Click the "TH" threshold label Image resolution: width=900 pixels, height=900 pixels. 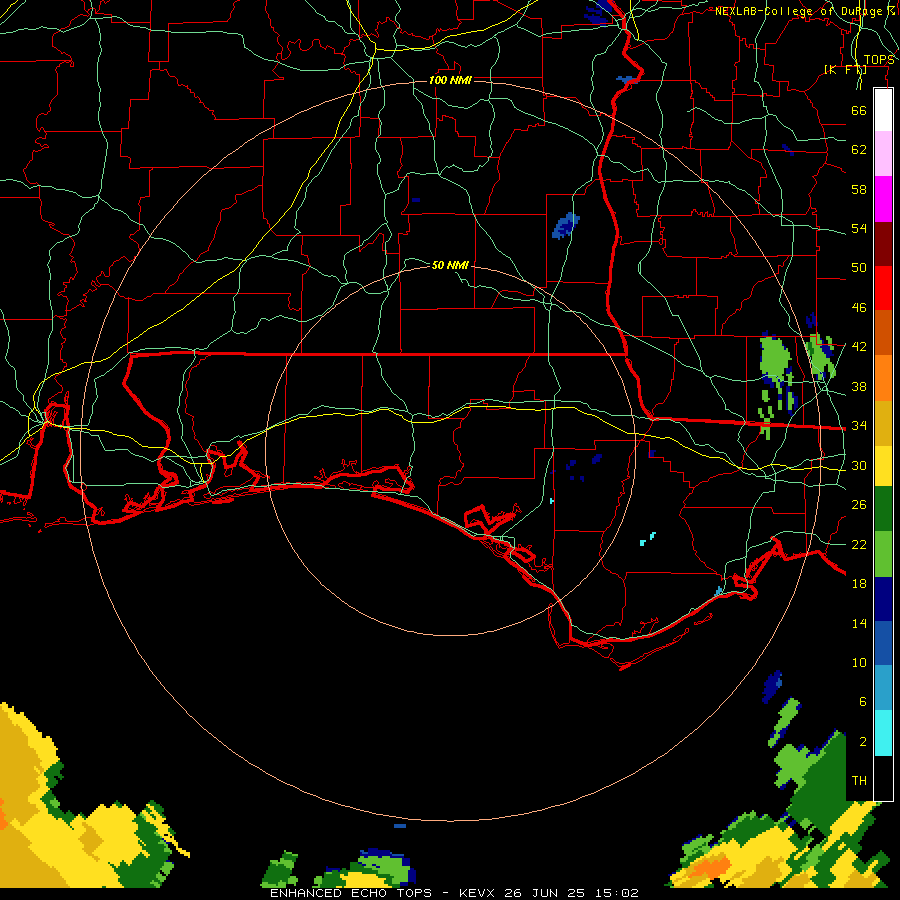click(x=859, y=781)
